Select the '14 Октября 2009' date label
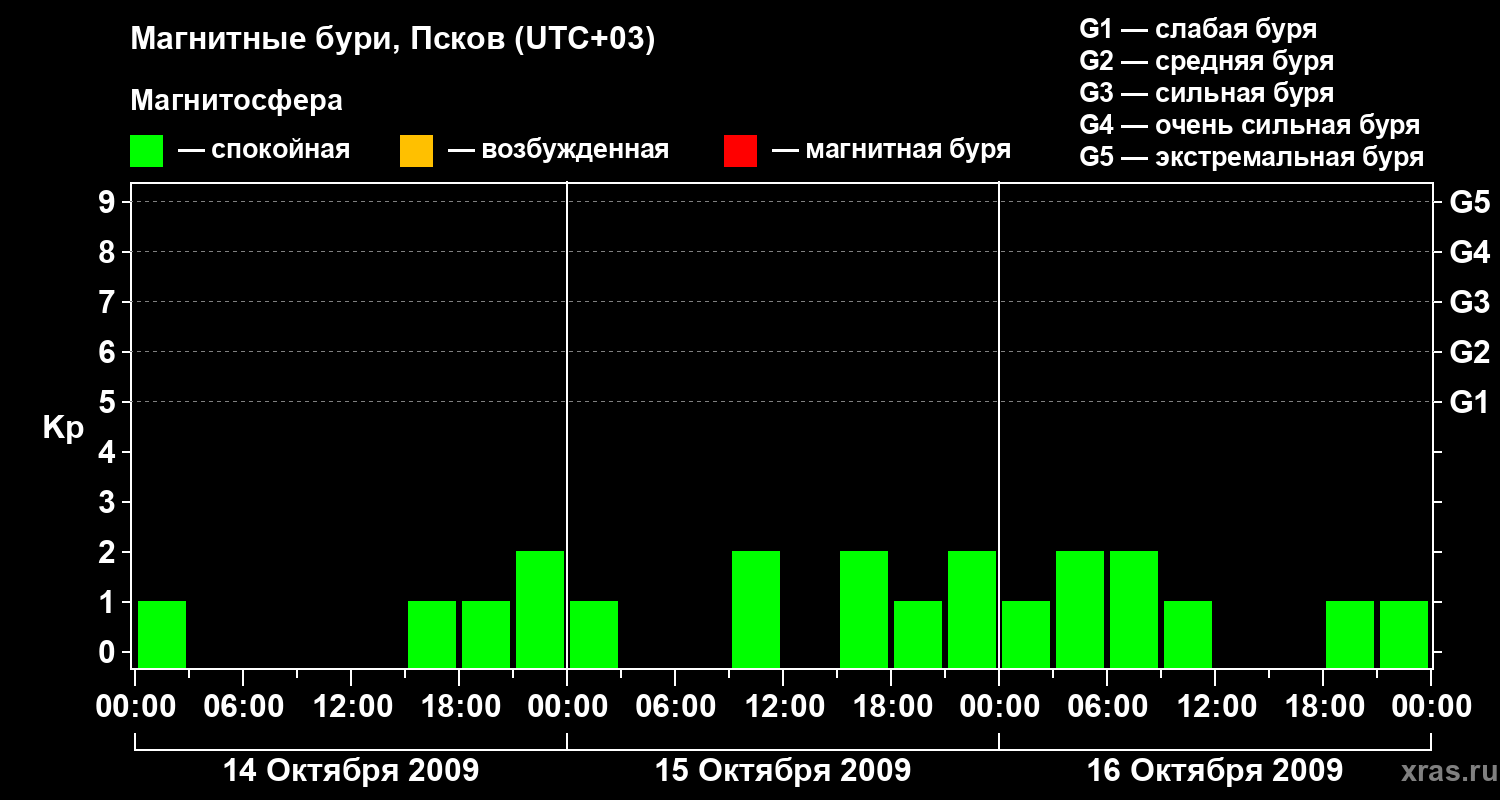This screenshot has height=800, width=1500. click(x=351, y=771)
